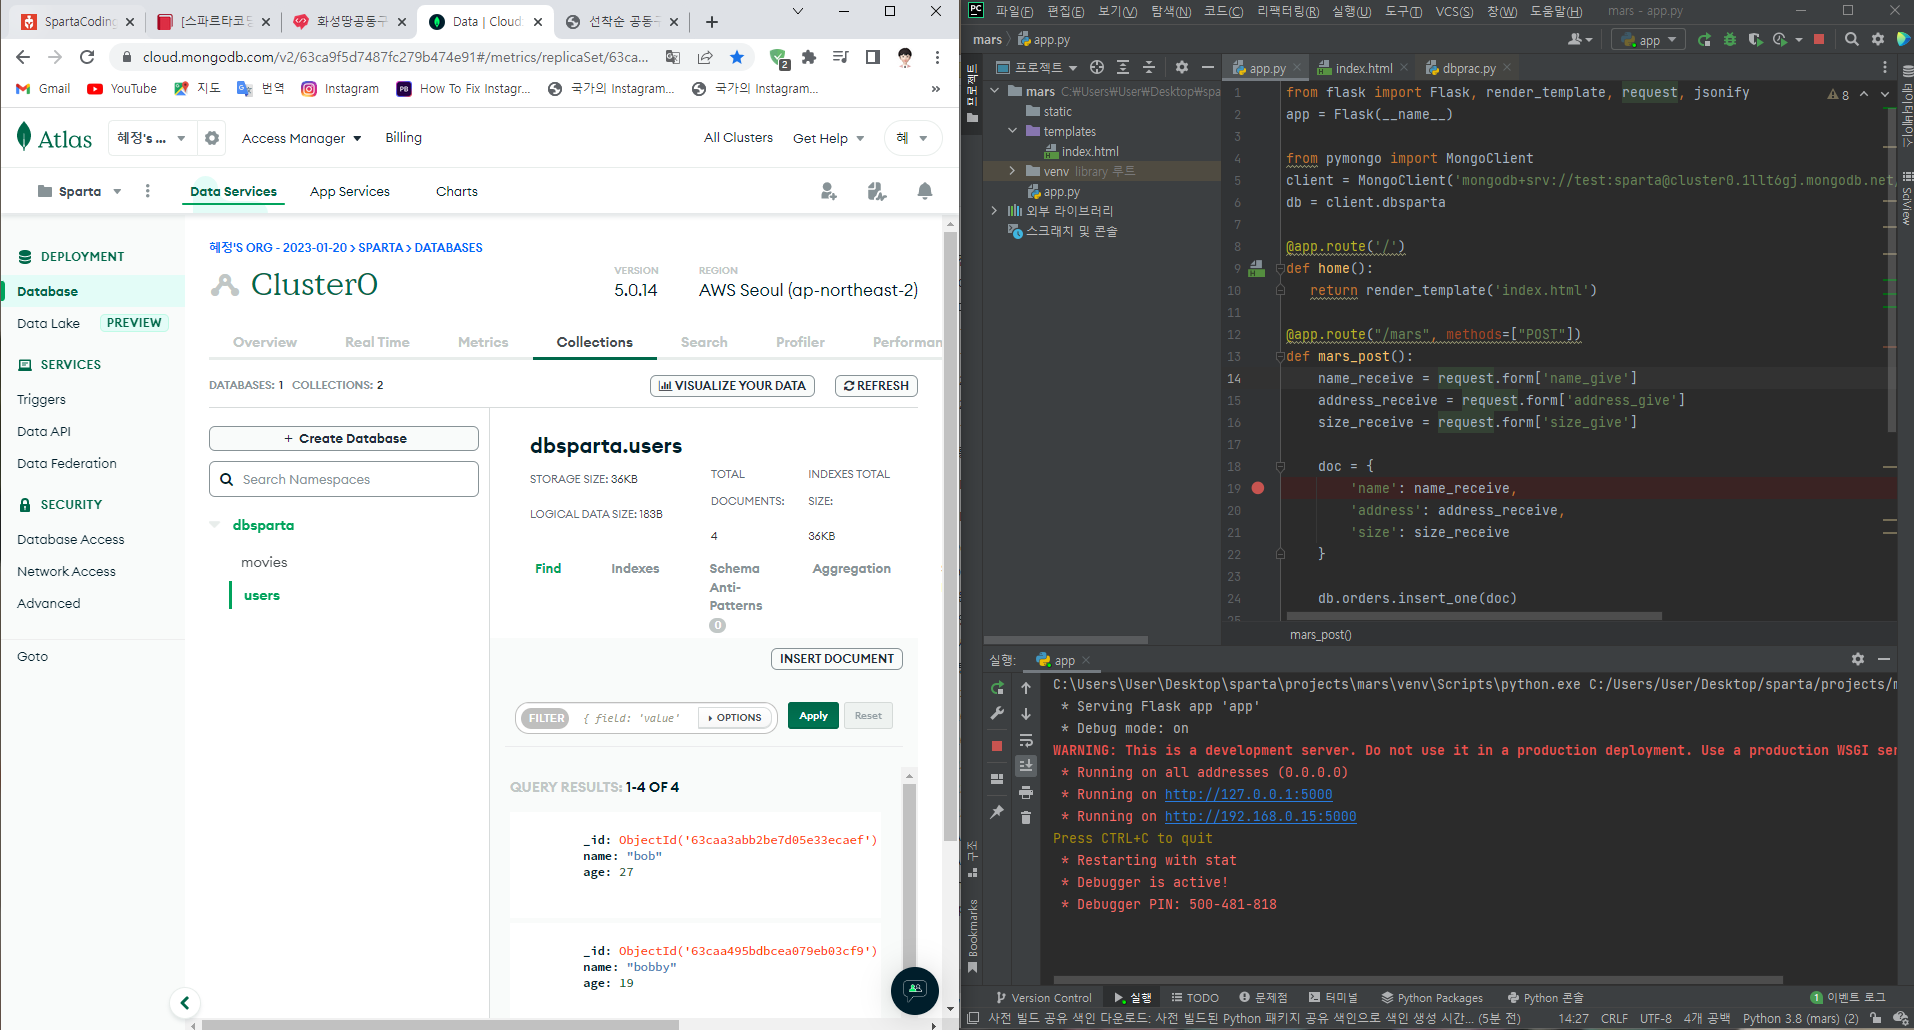This screenshot has width=1914, height=1030.
Task: Open Sparta project dropdown in Atlas
Action: (x=79, y=191)
